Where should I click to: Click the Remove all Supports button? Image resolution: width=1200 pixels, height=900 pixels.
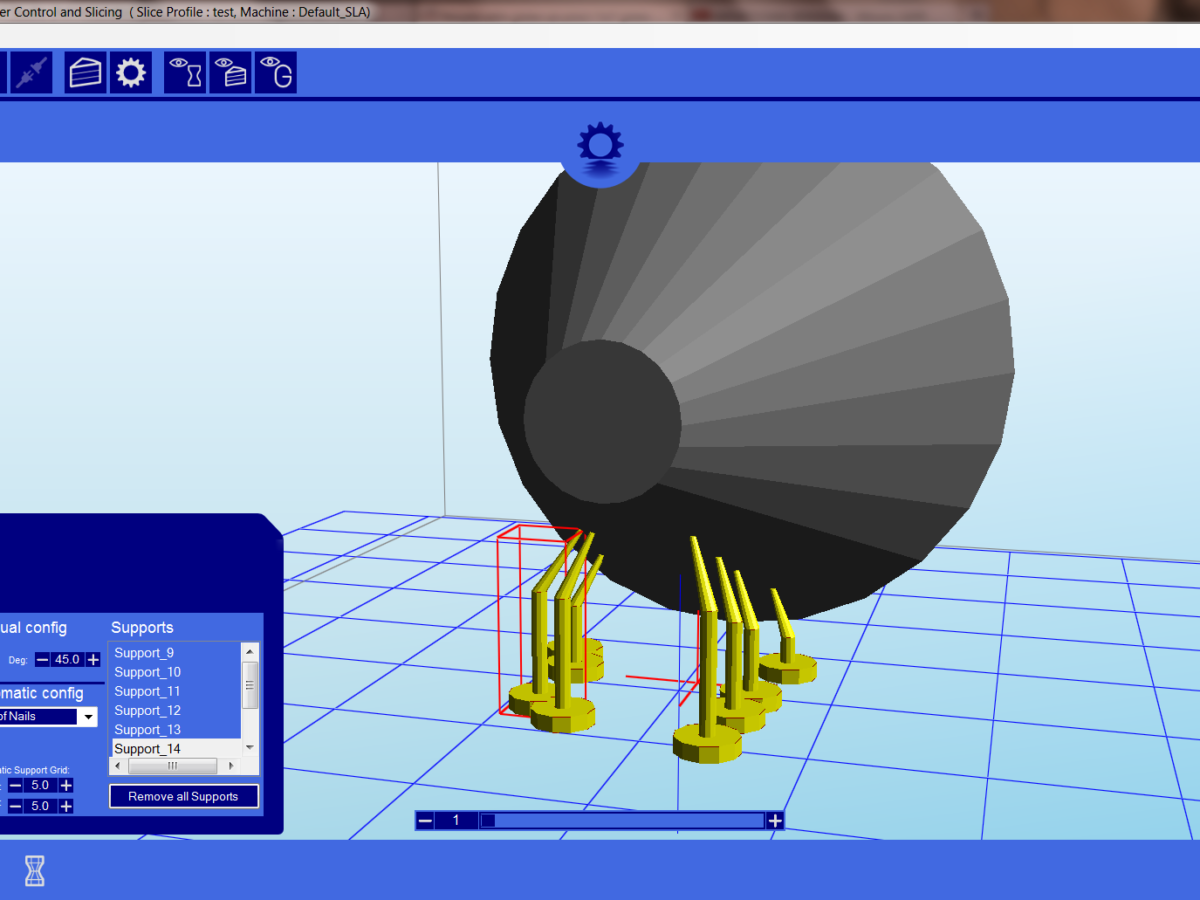(x=184, y=797)
